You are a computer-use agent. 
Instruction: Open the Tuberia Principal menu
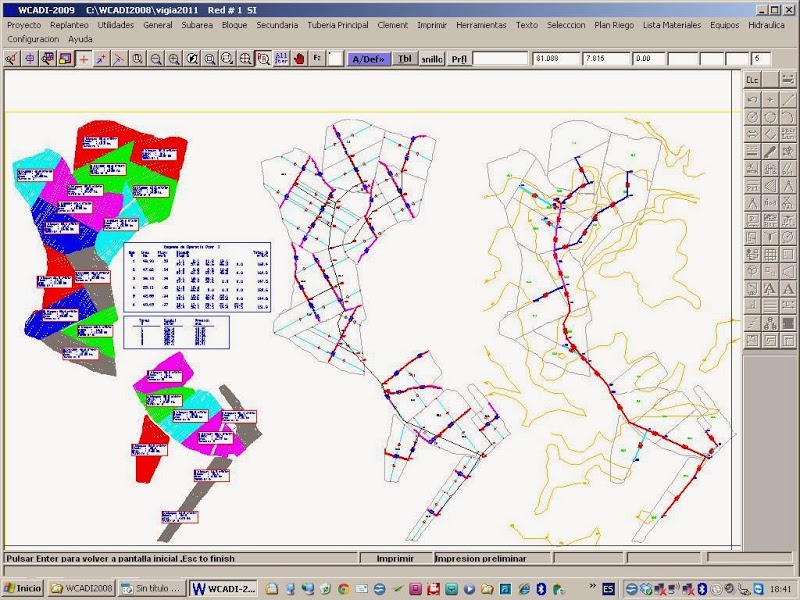[338, 24]
